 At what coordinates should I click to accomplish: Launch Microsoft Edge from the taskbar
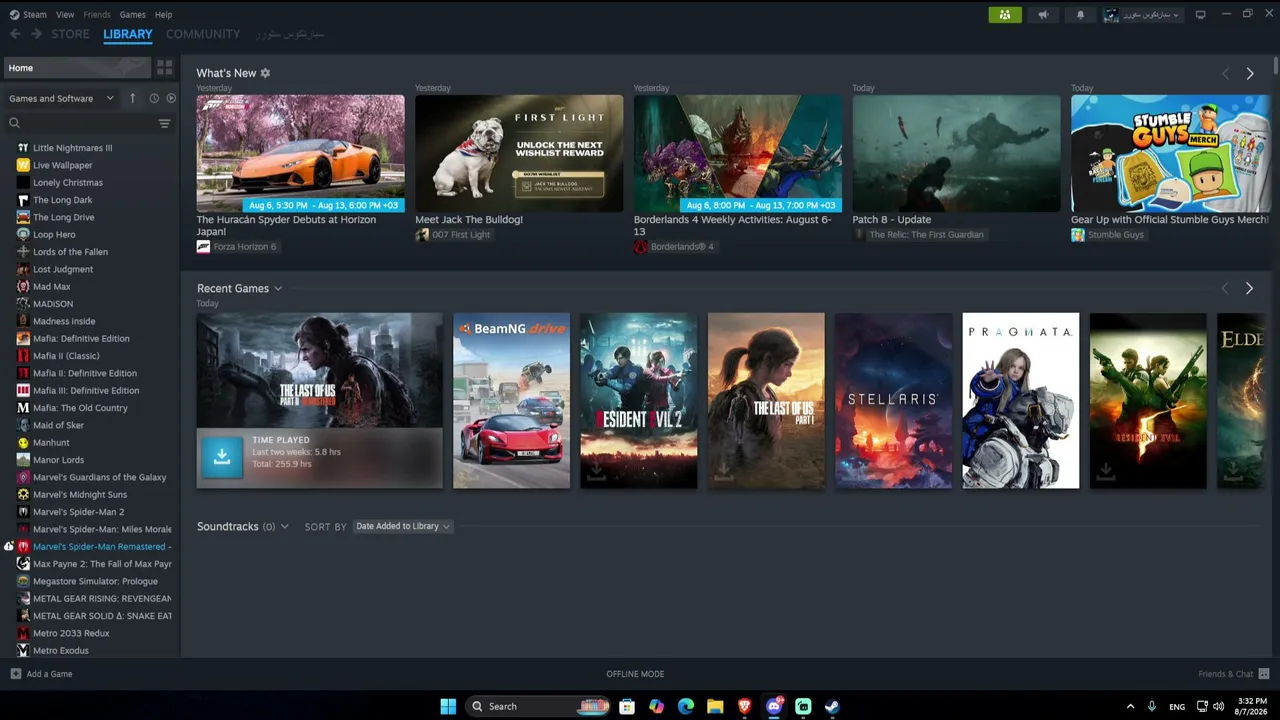pyautogui.click(x=686, y=706)
